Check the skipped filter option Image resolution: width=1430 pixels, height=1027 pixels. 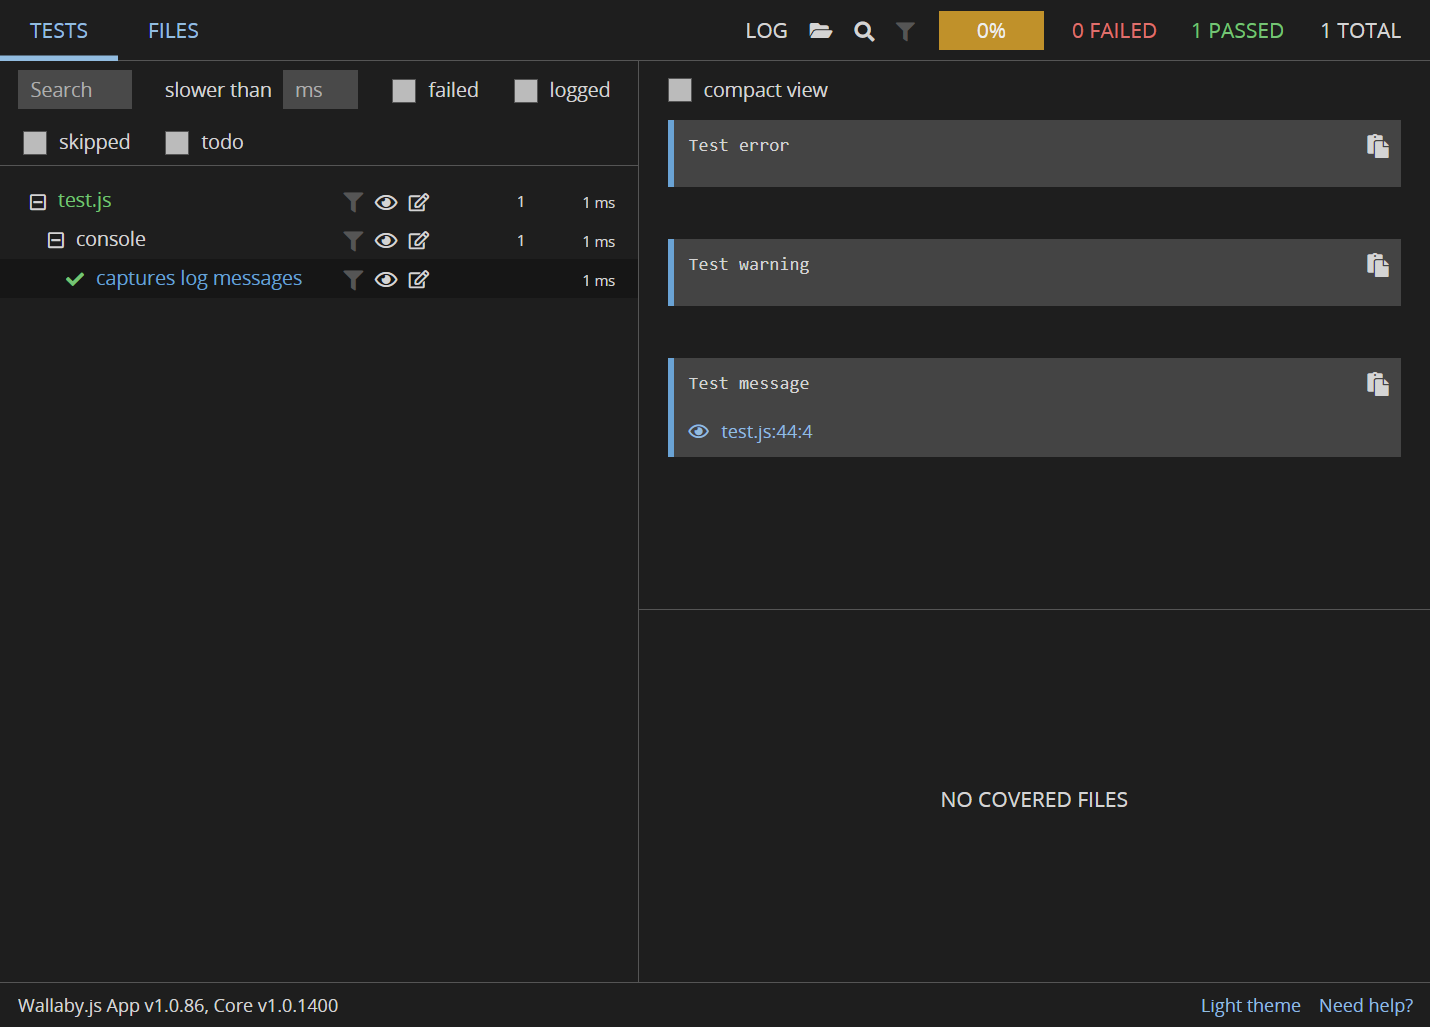pyautogui.click(x=35, y=142)
